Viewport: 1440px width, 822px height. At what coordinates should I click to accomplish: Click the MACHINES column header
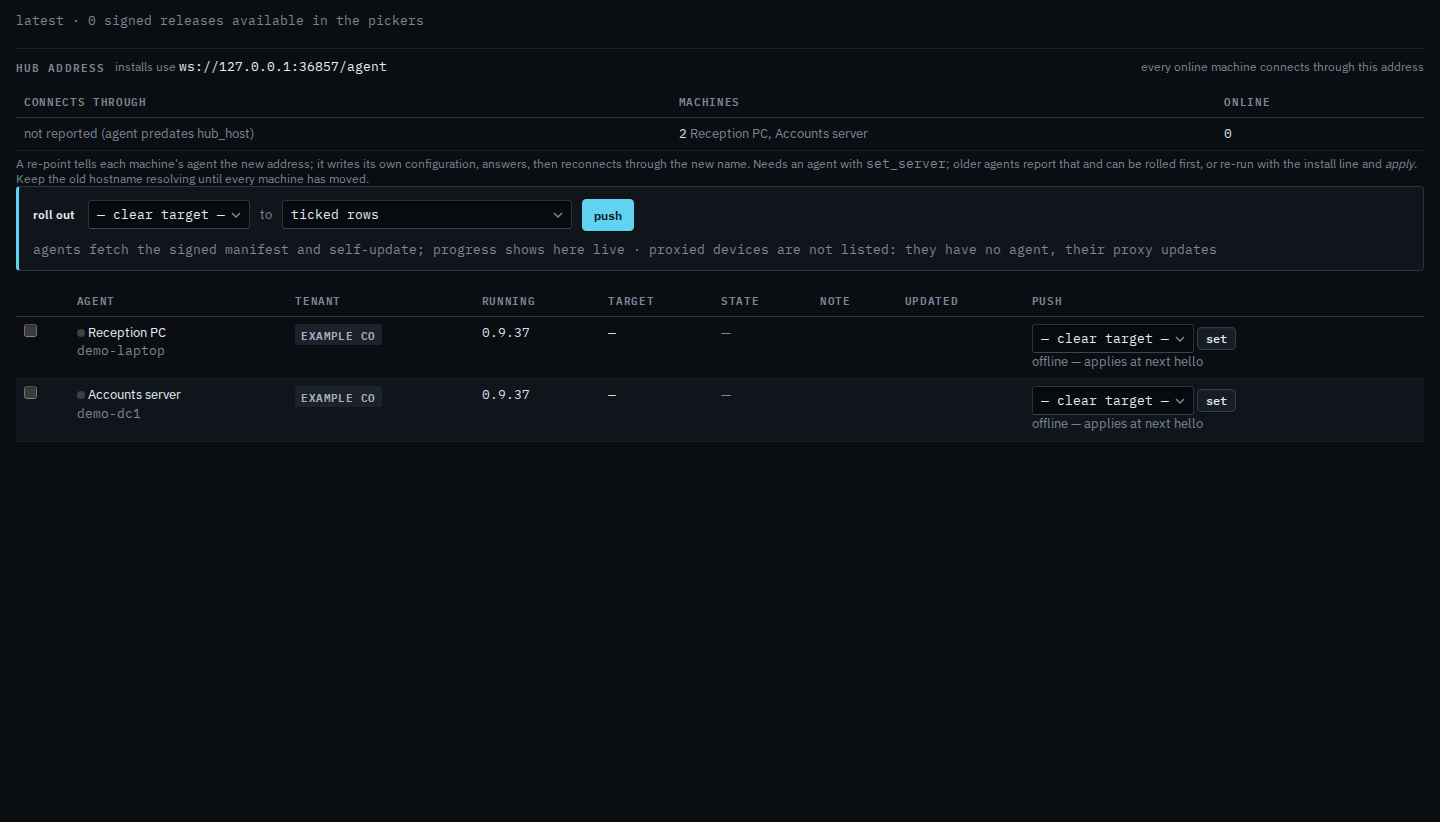709,102
